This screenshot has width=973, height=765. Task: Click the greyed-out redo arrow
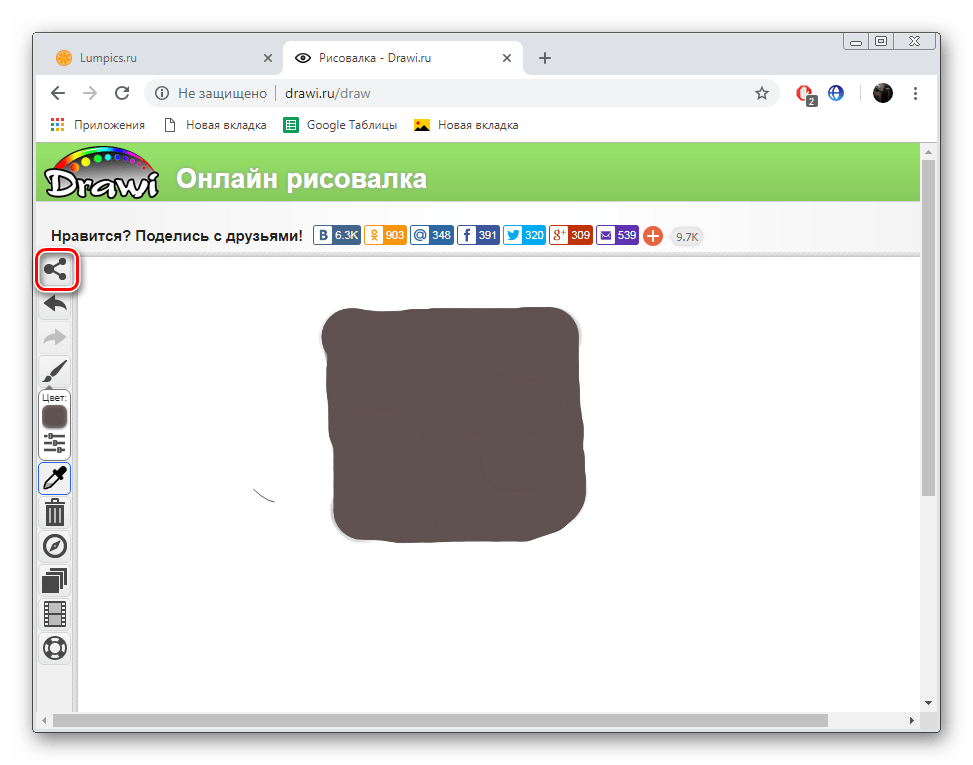coord(55,337)
